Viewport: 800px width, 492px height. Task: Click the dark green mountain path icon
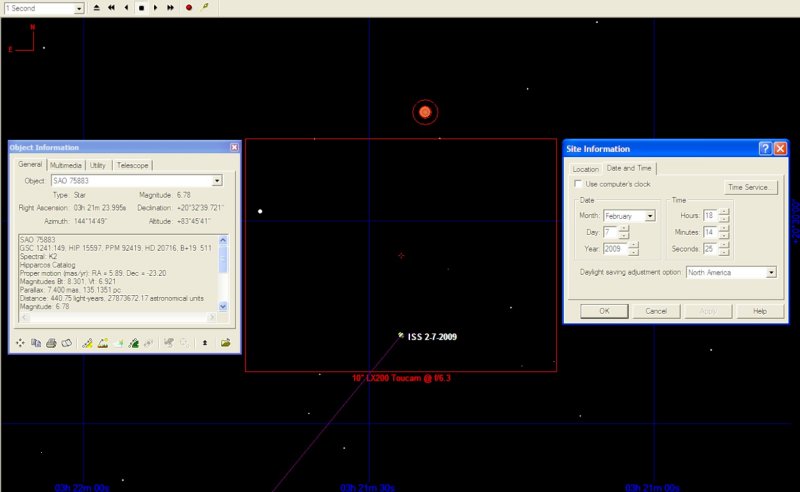click(x=134, y=343)
